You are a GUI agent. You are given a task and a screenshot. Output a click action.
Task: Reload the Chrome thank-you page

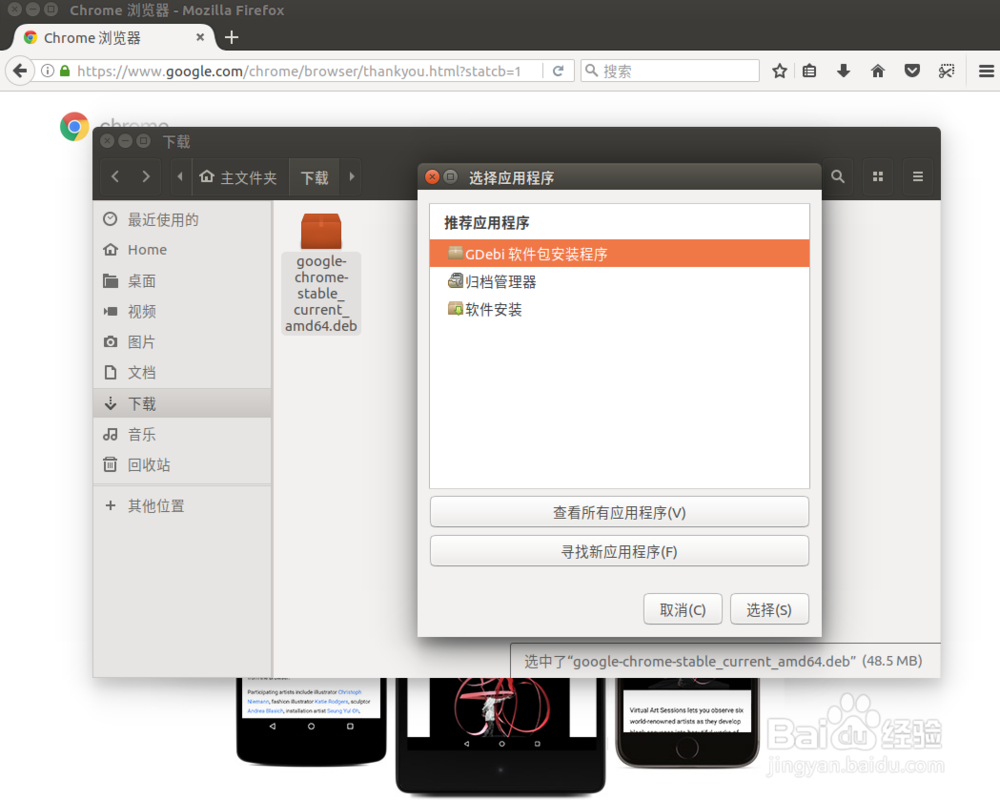[558, 70]
